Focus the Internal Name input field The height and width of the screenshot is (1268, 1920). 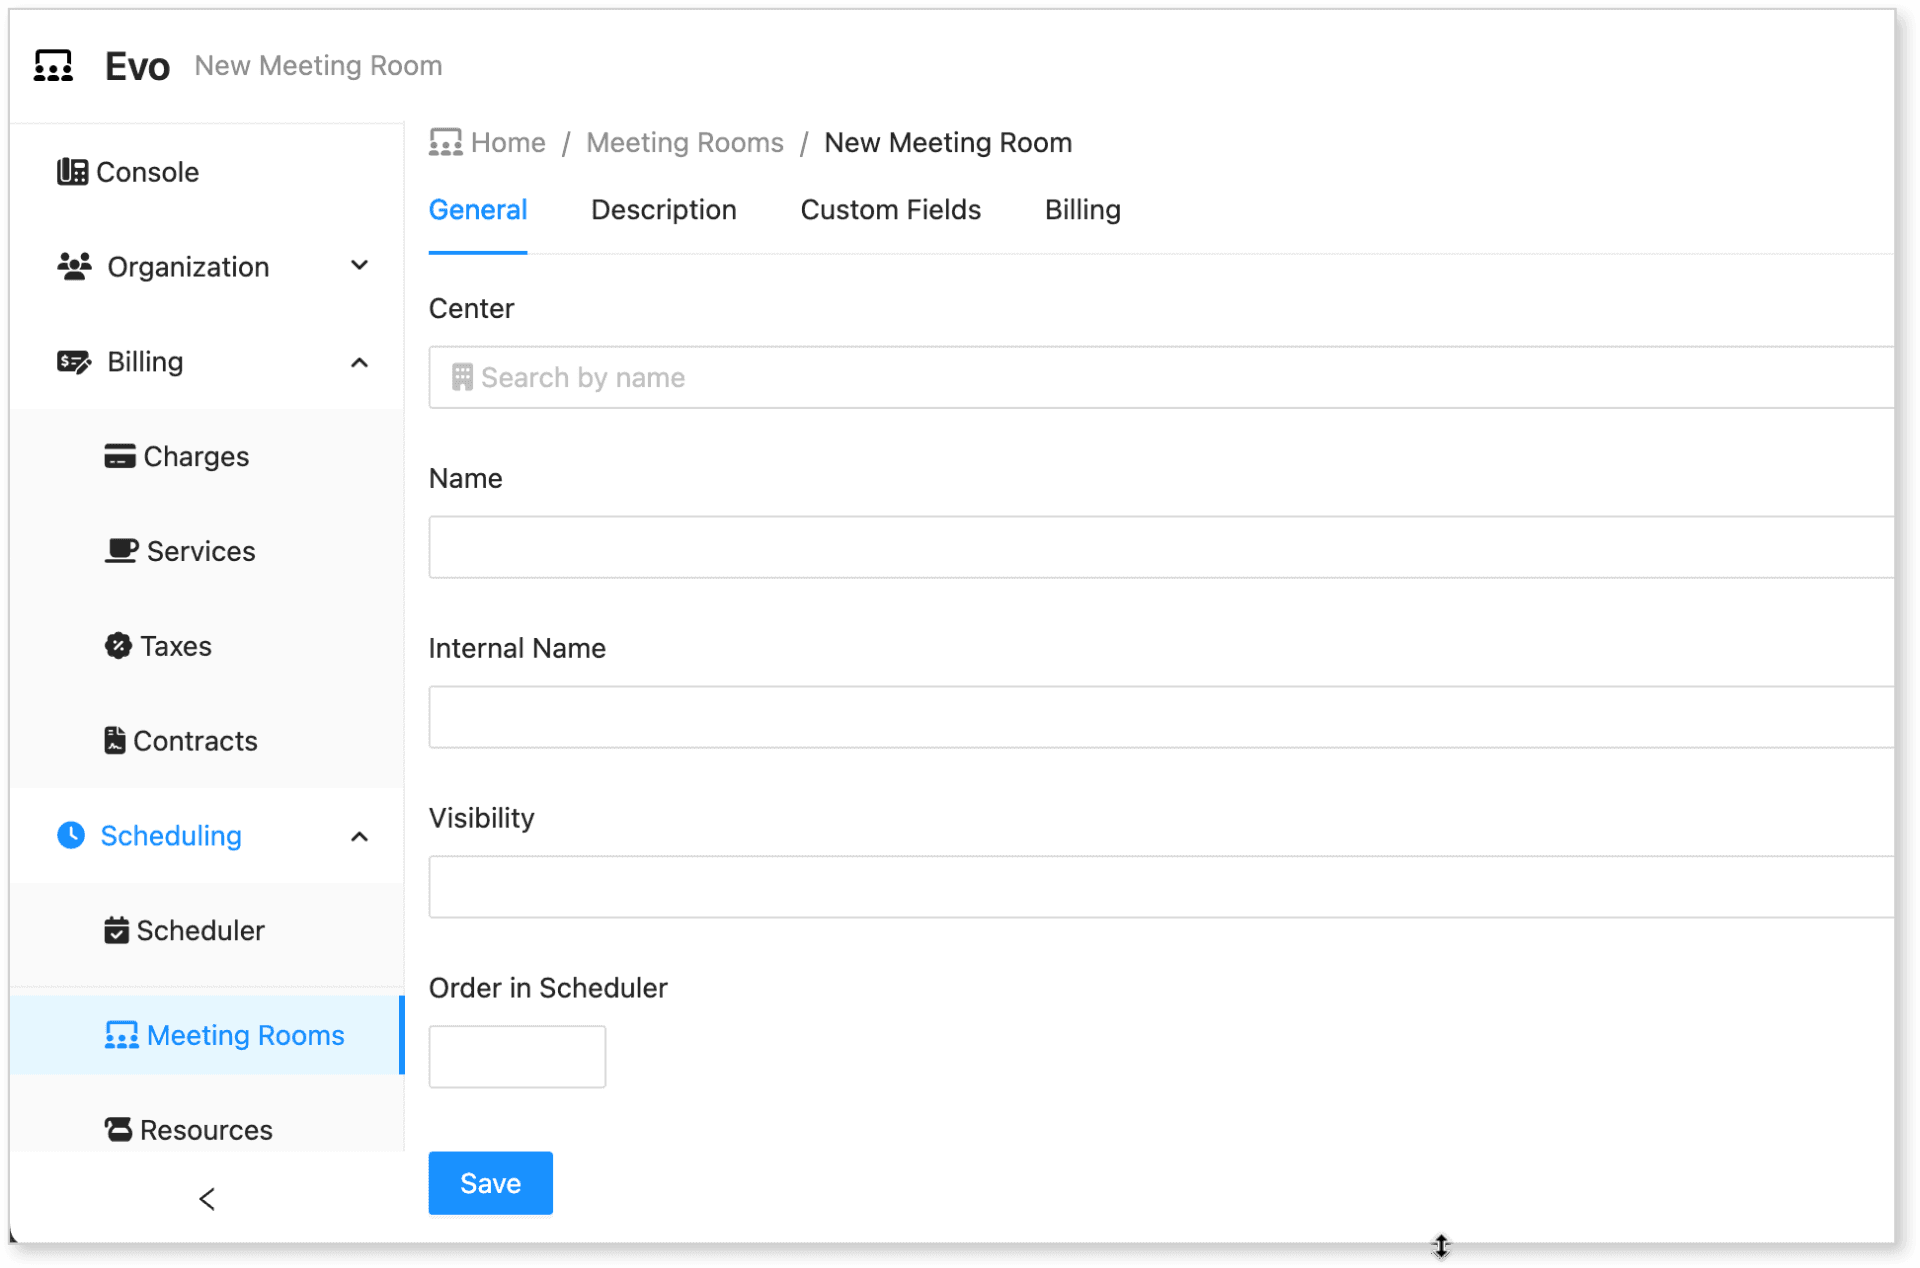click(x=1161, y=717)
